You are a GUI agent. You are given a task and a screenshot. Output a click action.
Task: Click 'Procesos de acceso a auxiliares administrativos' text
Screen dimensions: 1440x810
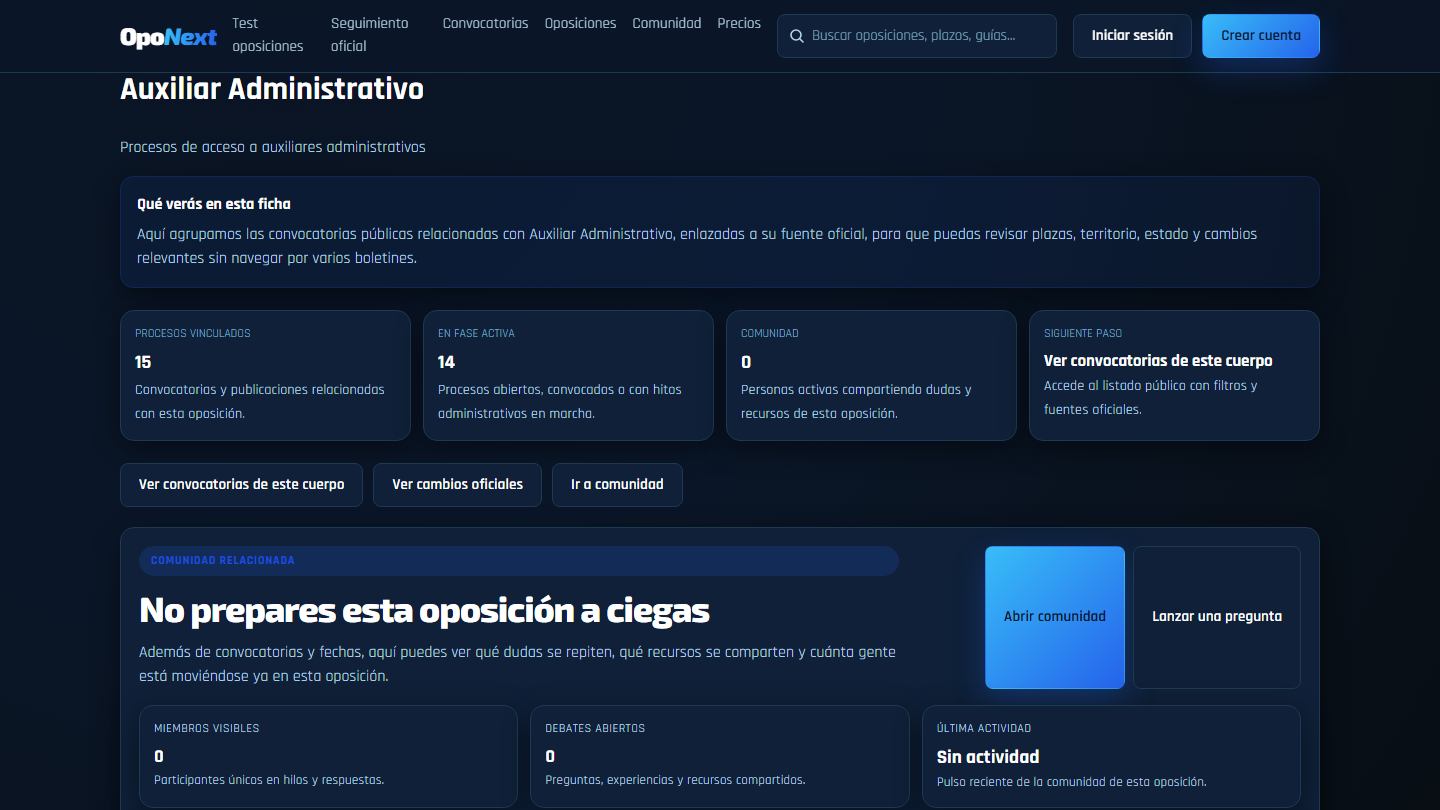[273, 147]
